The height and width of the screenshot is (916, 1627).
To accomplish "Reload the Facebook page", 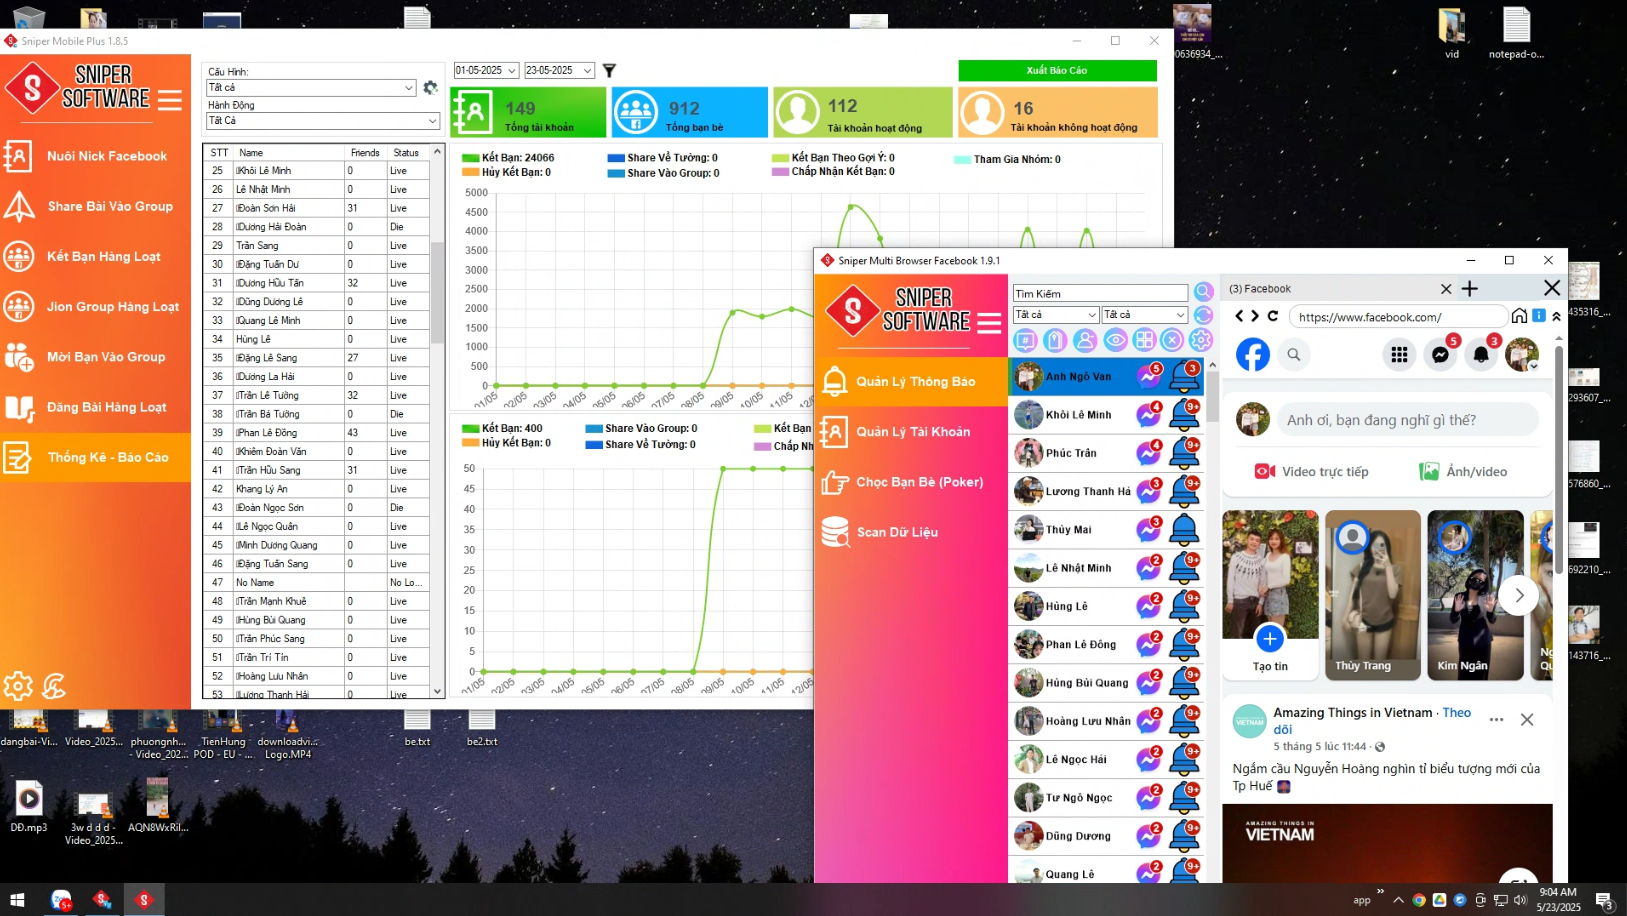I will click(x=1273, y=316).
